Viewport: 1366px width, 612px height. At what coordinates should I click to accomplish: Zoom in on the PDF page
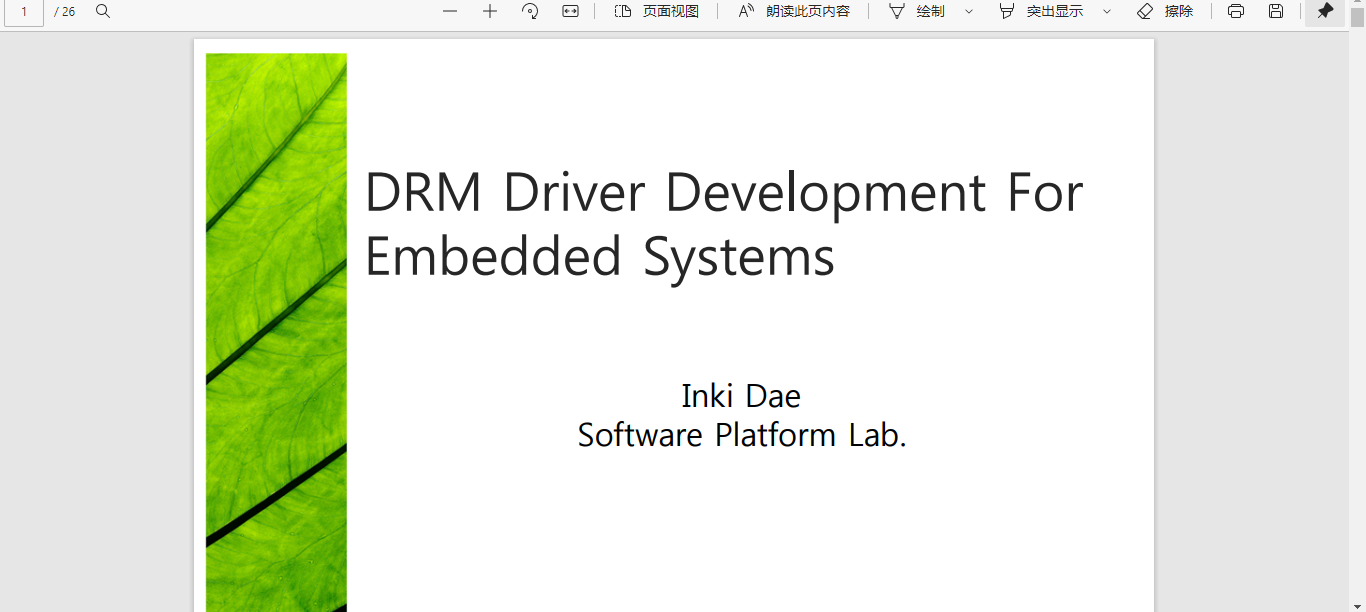pos(489,11)
